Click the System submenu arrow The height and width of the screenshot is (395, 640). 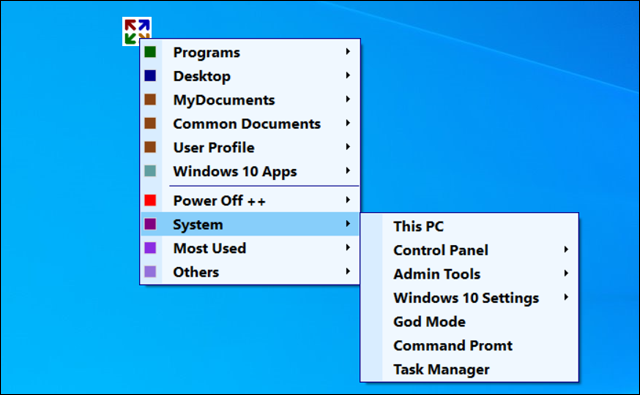click(348, 224)
